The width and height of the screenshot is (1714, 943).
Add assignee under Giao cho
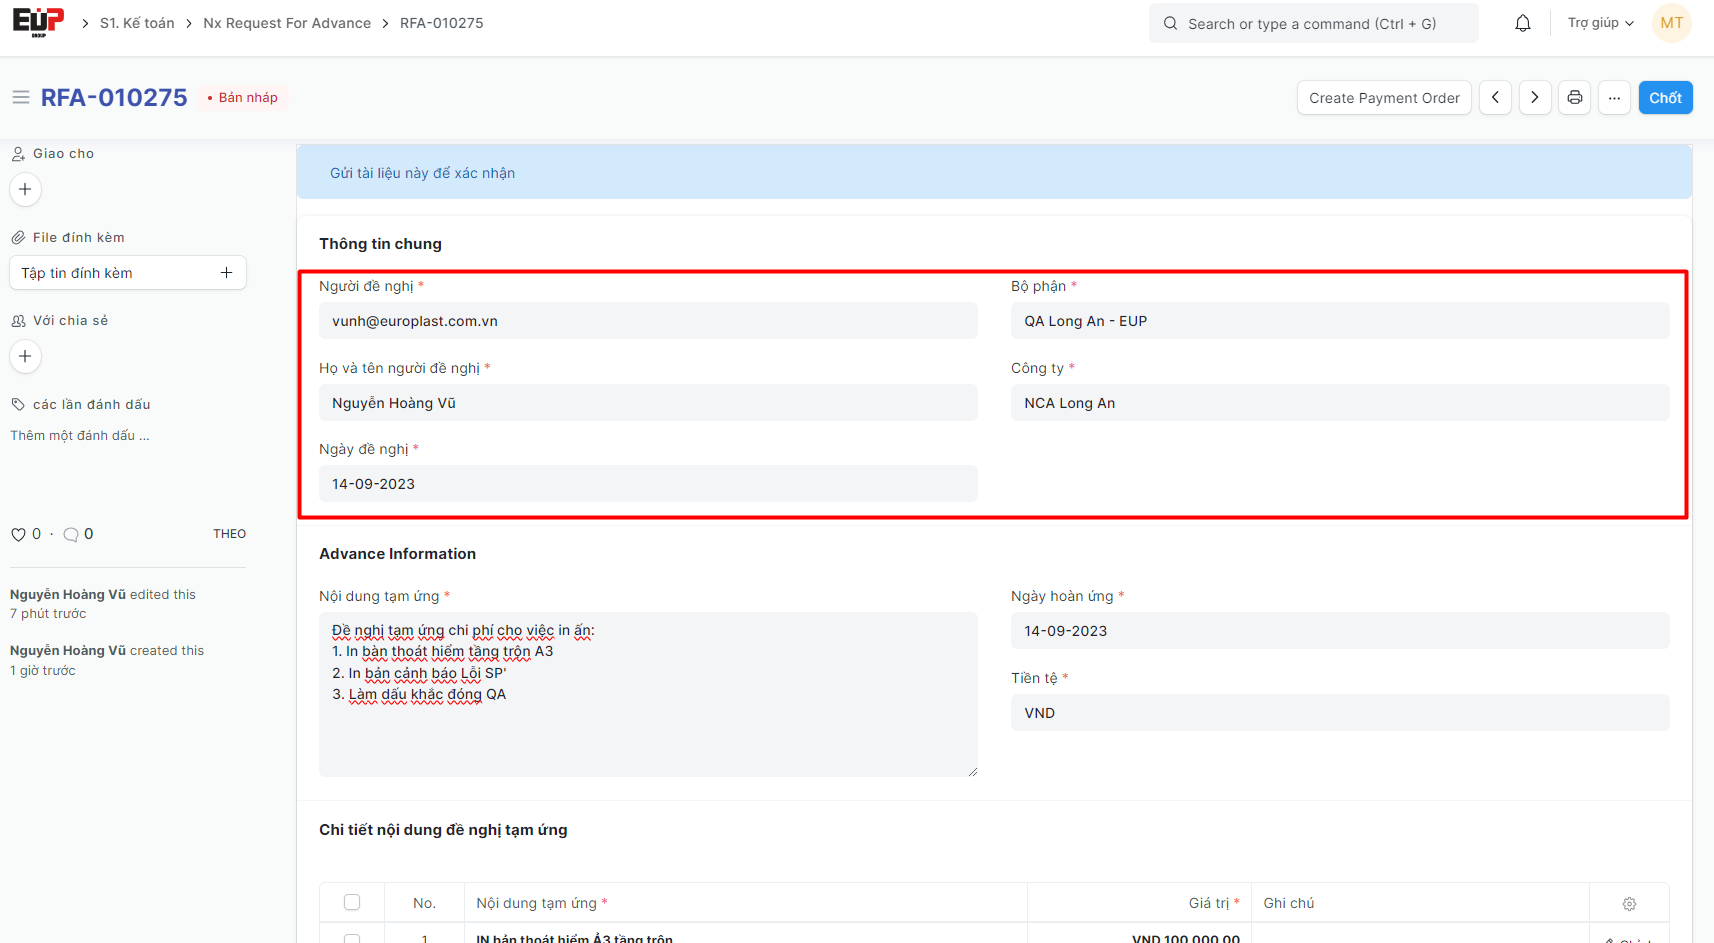25,189
